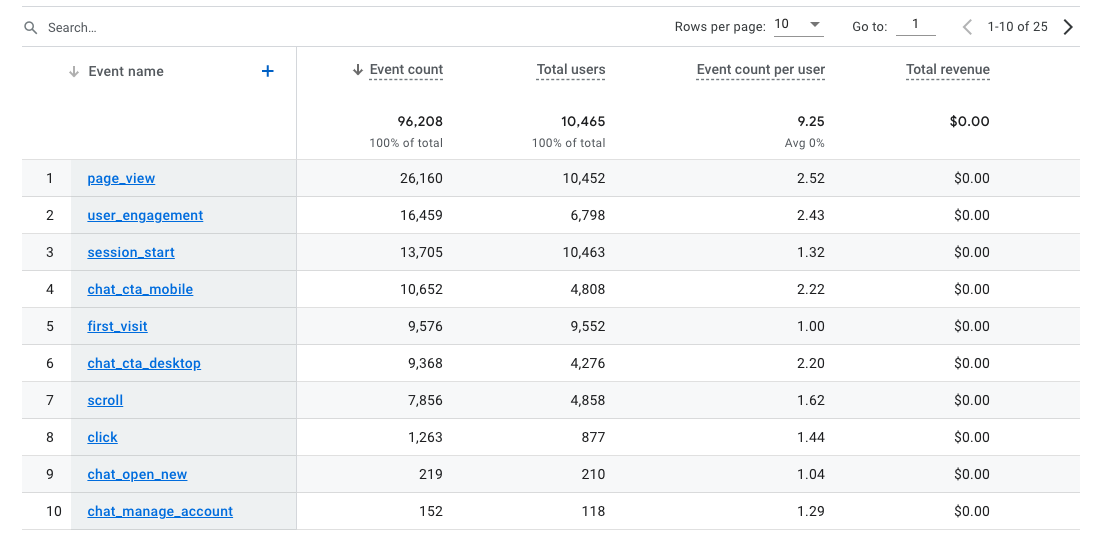Sort by Event count per user
The width and height of the screenshot is (1106, 543).
pos(760,70)
